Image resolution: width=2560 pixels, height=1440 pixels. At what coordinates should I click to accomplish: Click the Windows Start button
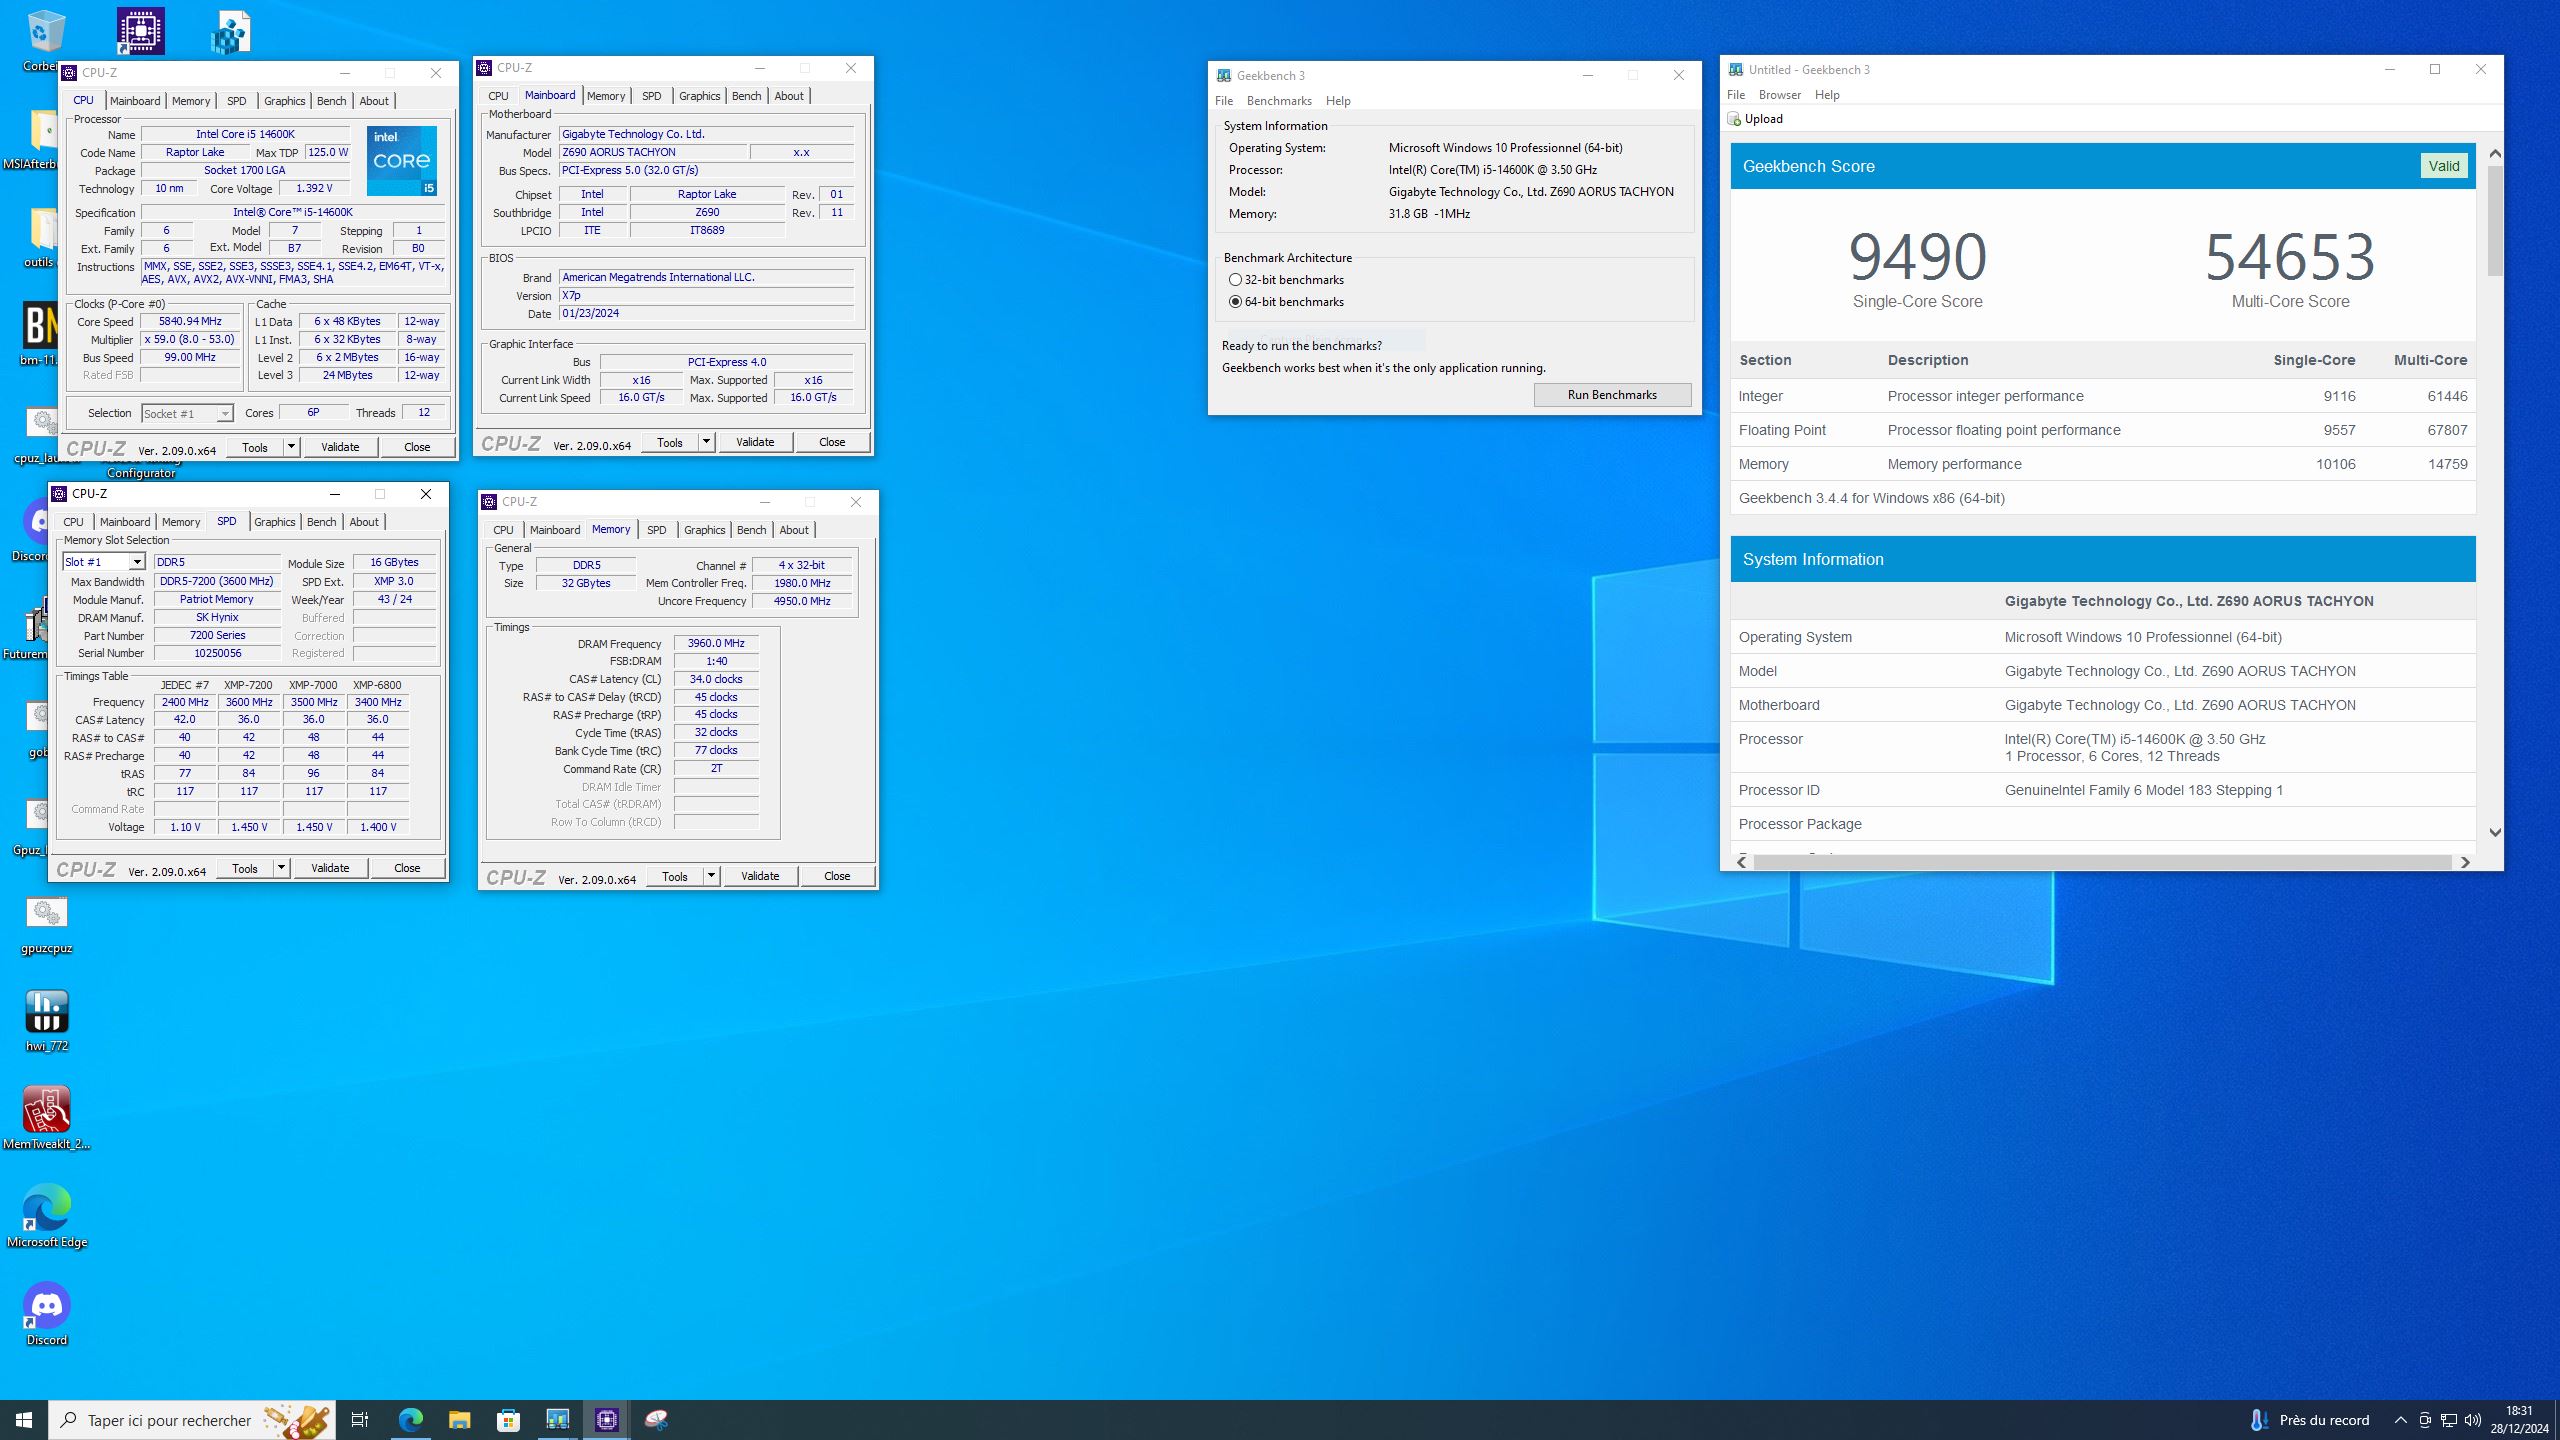[x=24, y=1420]
